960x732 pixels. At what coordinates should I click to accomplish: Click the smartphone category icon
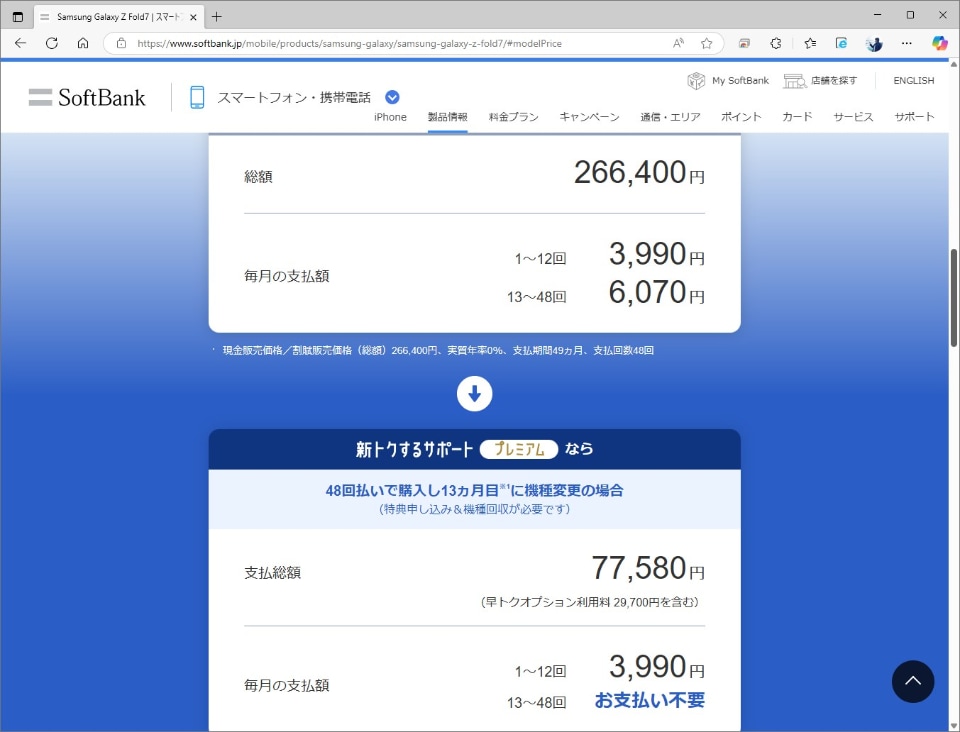(197, 97)
